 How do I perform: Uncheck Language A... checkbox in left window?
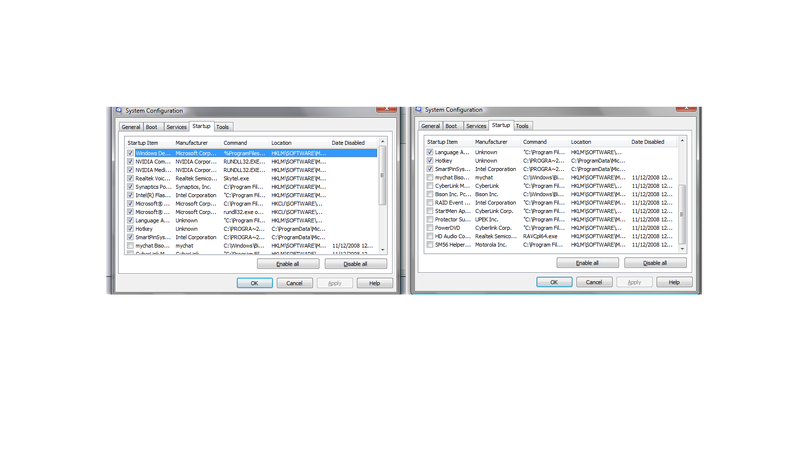[x=131, y=220]
